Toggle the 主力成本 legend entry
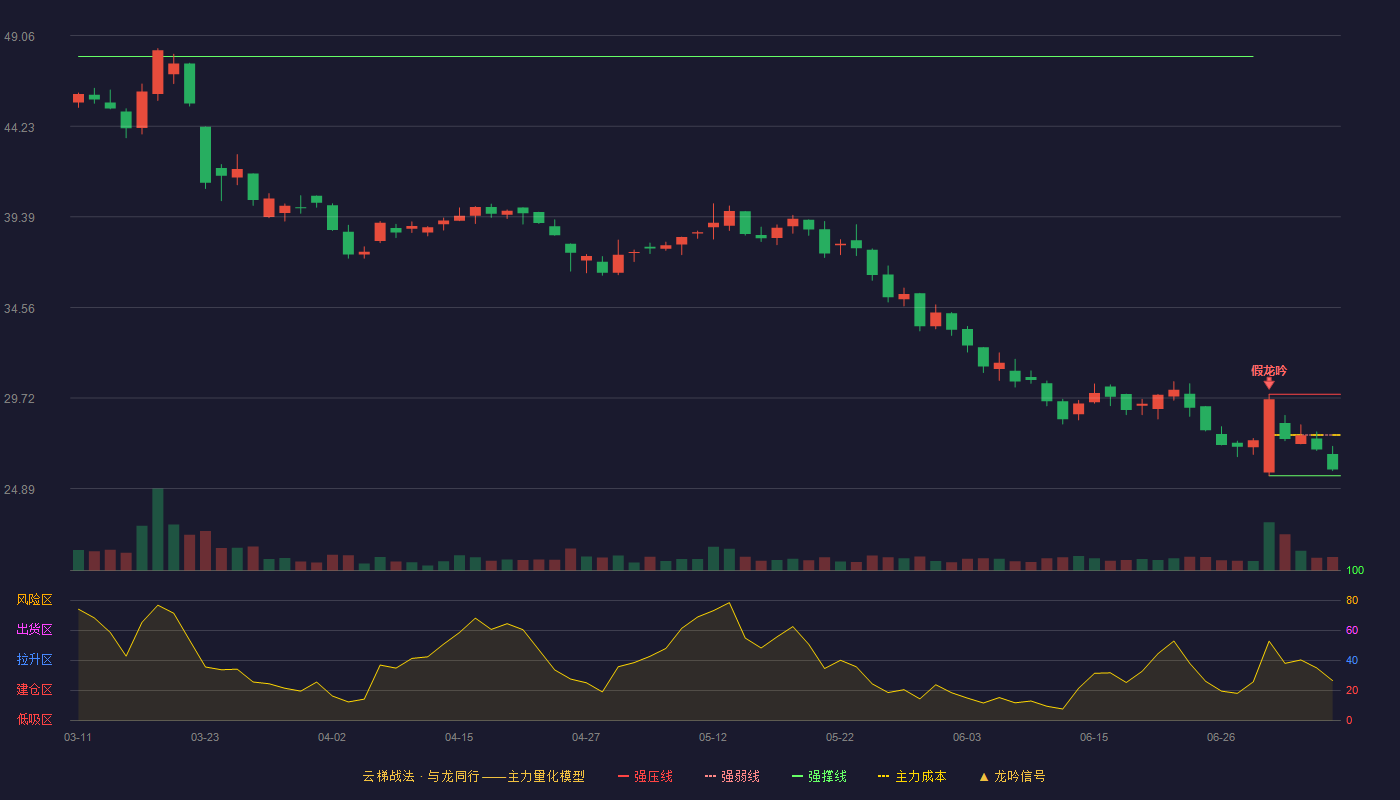 [x=912, y=776]
